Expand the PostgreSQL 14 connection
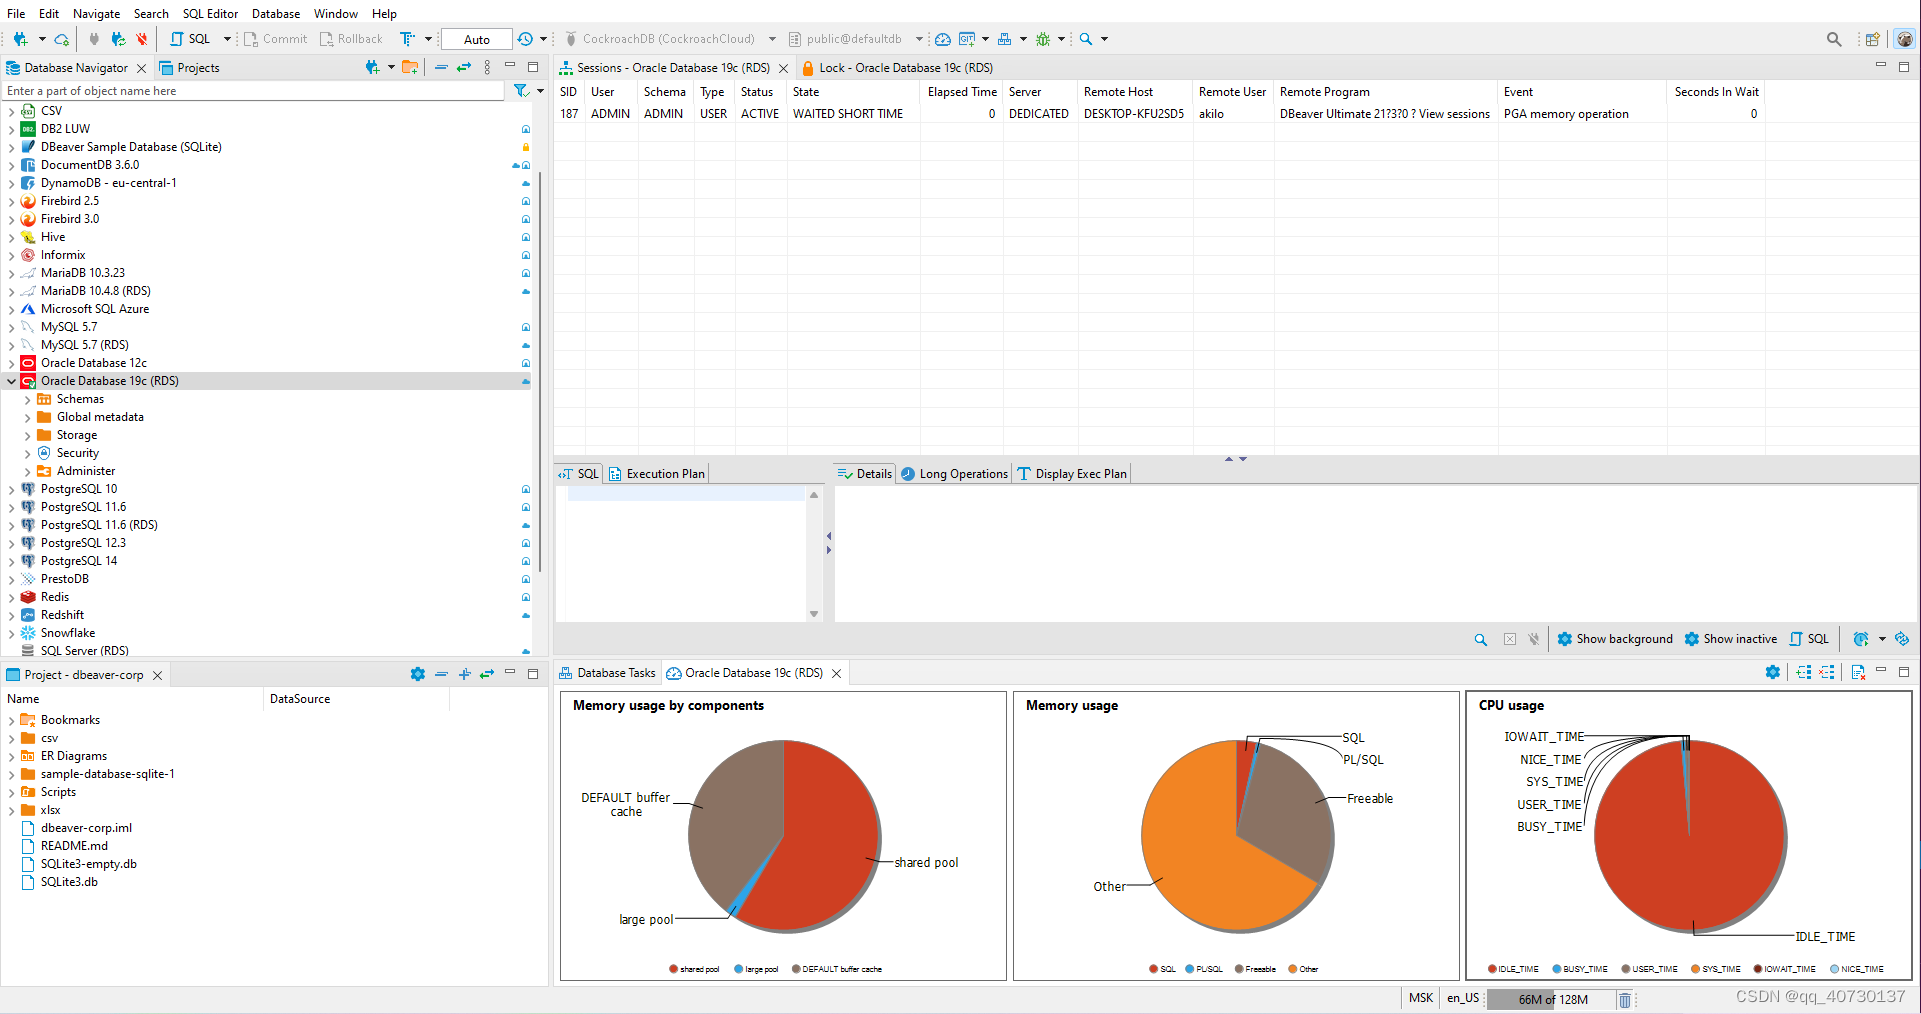 [12, 561]
